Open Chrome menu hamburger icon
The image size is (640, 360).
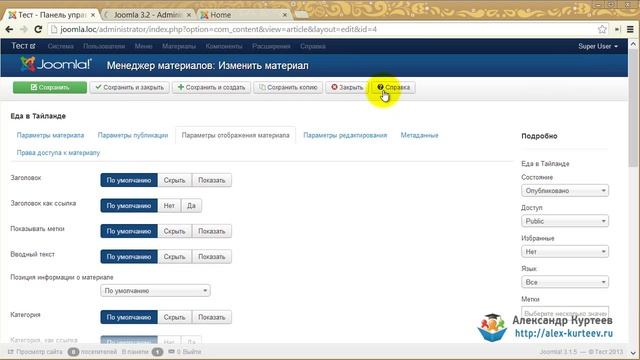tap(630, 29)
